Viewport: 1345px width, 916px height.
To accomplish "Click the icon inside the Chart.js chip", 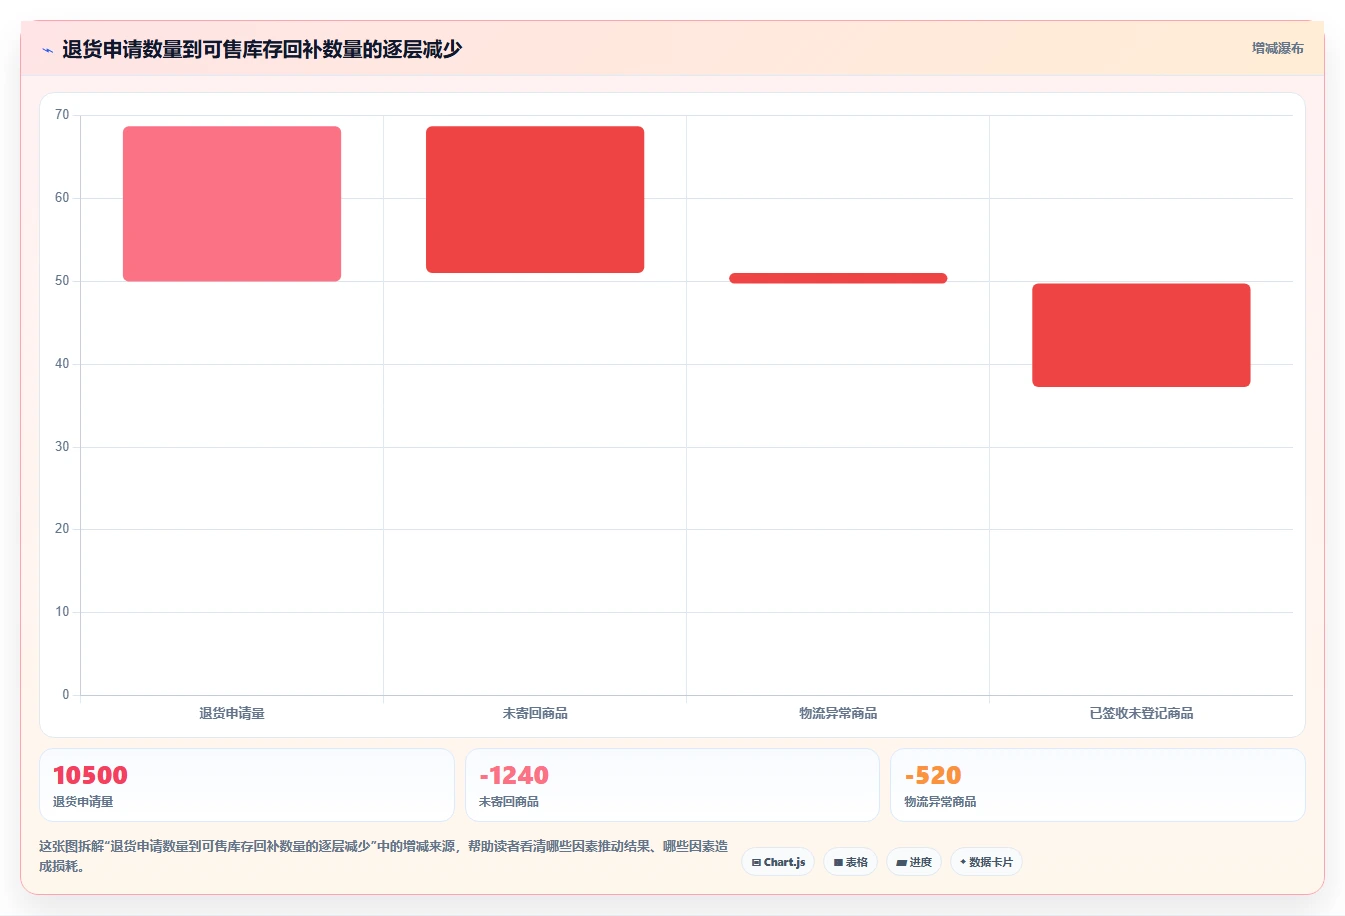I will point(756,862).
